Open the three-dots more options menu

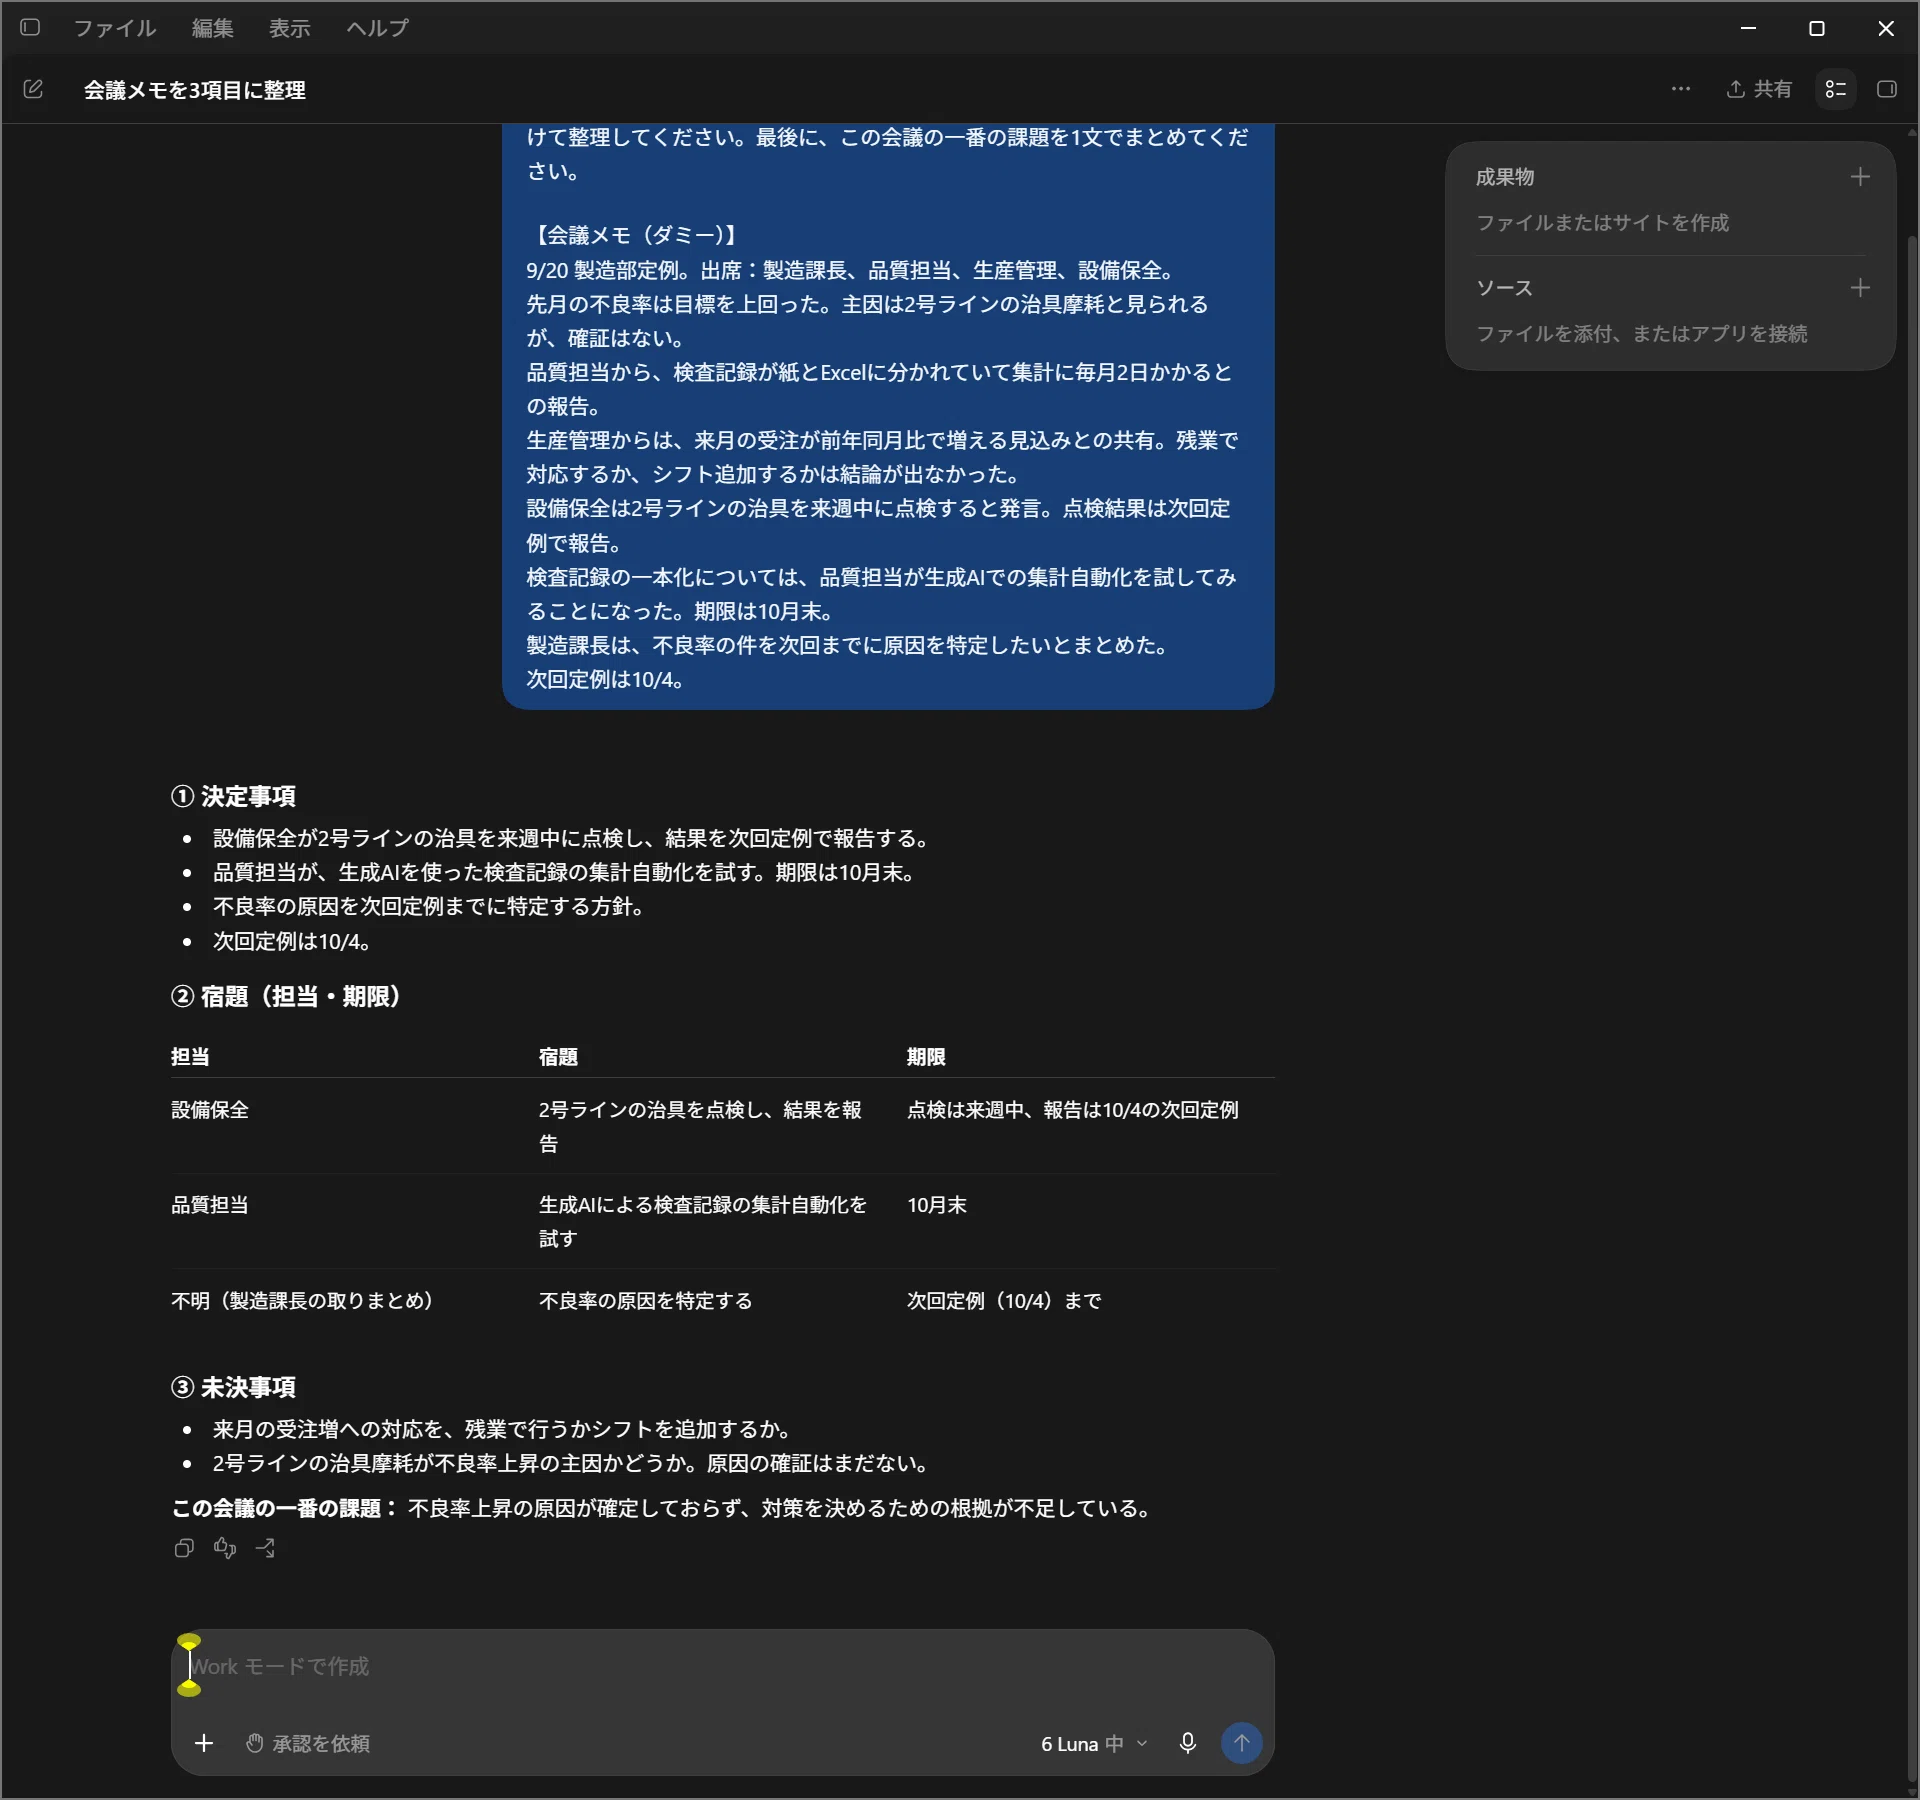[x=1681, y=89]
